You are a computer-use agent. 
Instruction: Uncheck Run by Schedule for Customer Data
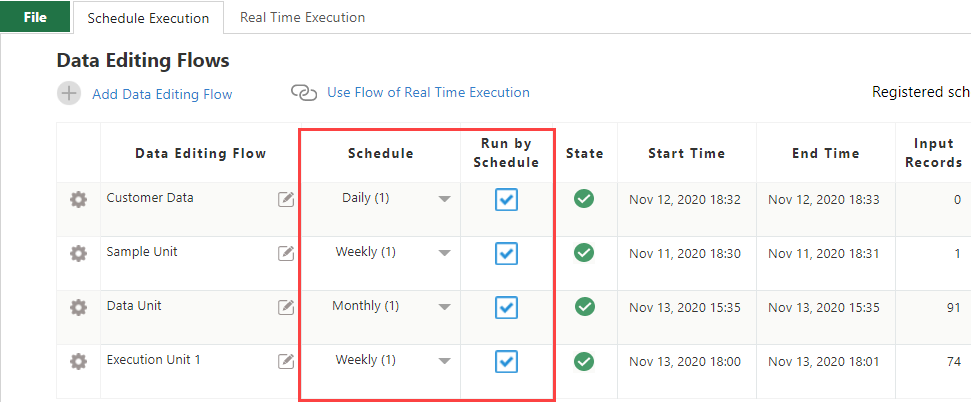click(x=507, y=199)
